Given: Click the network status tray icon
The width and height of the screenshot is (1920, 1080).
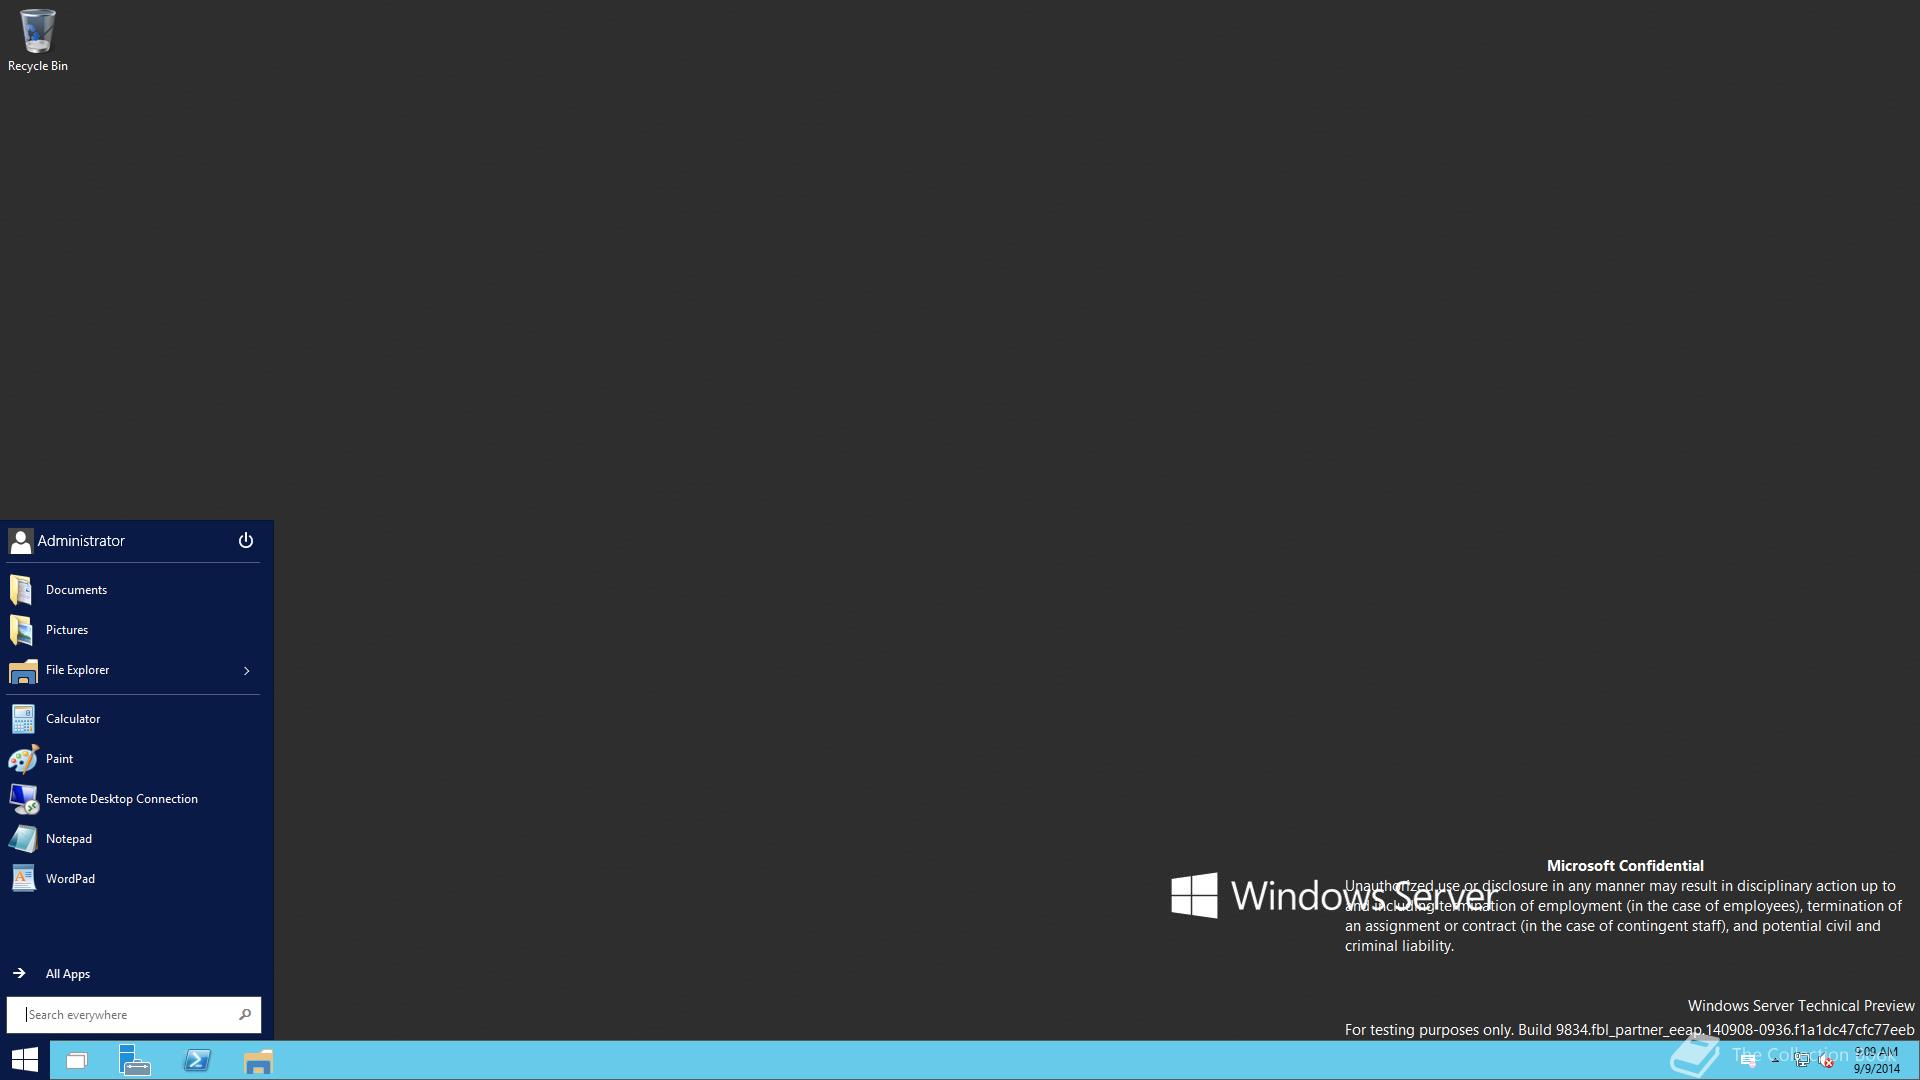Looking at the screenshot, I should click(x=1802, y=1061).
